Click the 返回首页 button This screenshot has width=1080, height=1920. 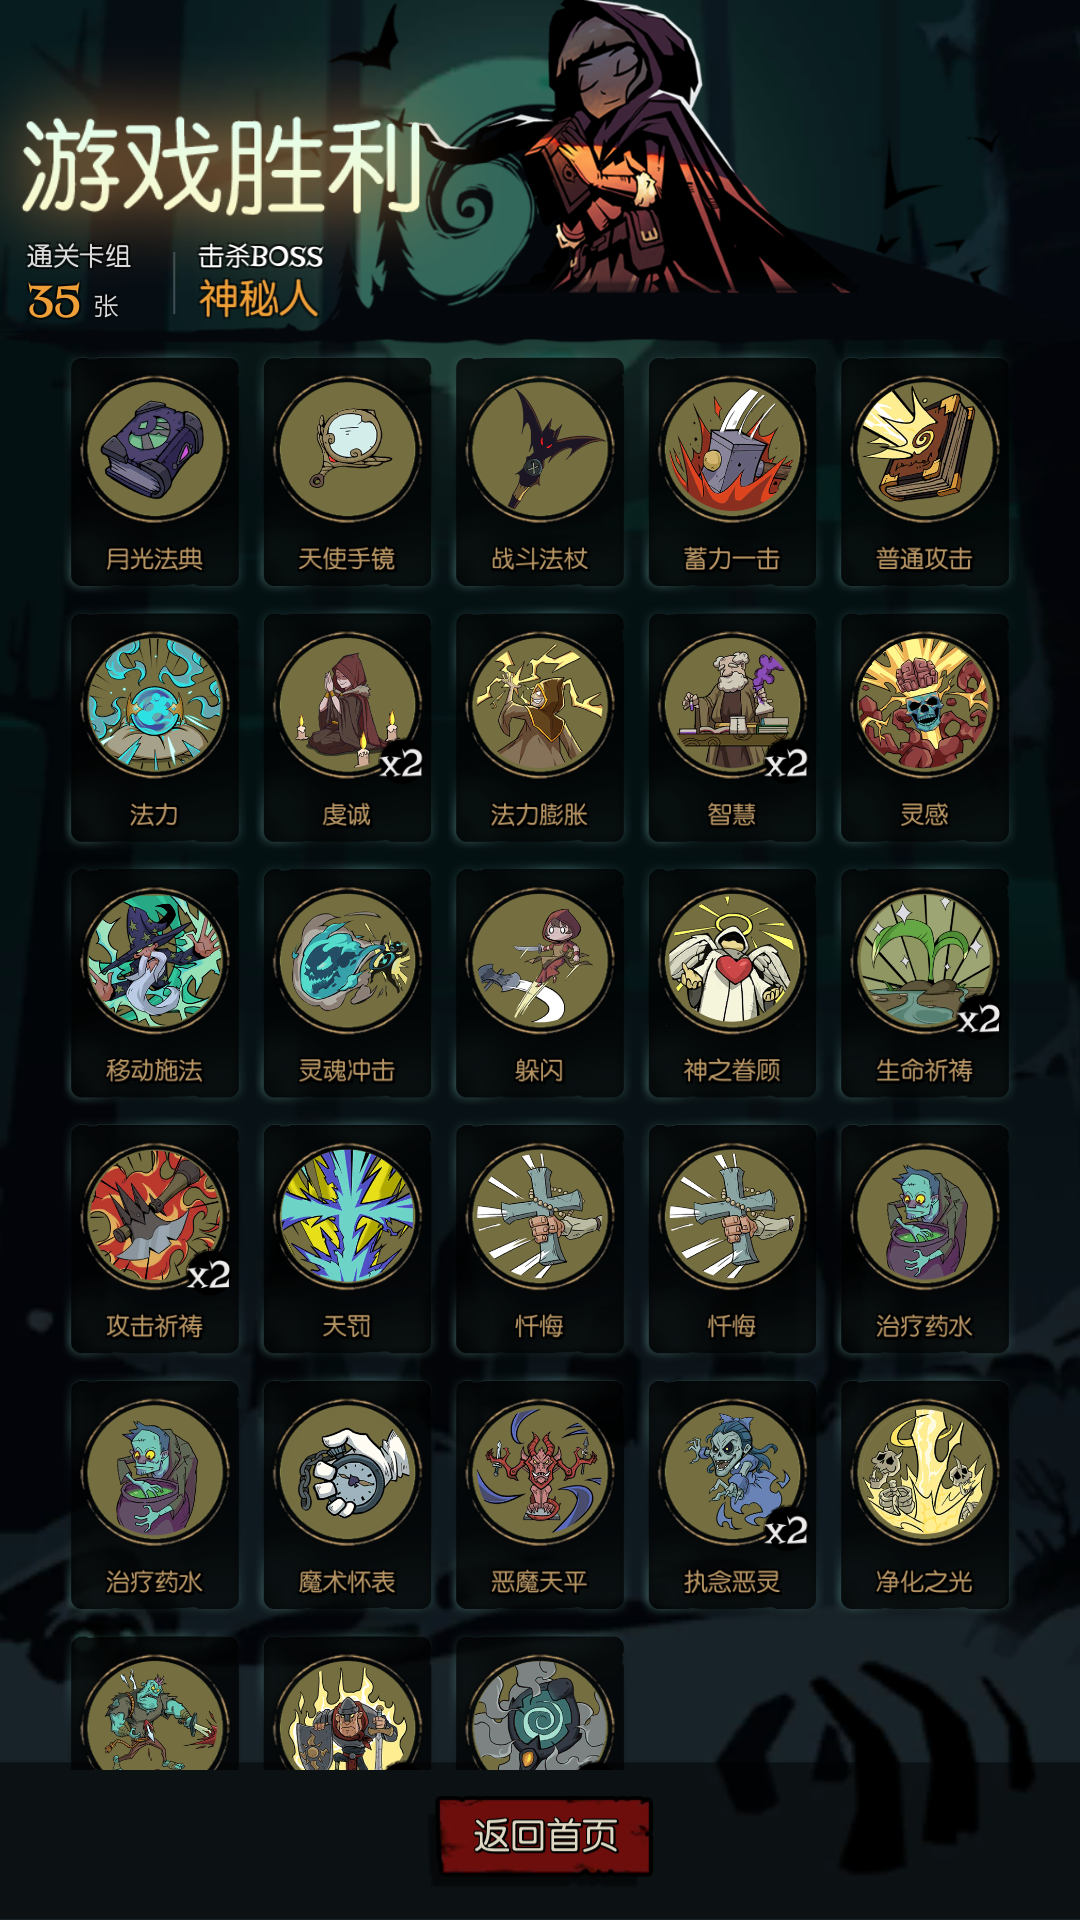[x=545, y=1836]
